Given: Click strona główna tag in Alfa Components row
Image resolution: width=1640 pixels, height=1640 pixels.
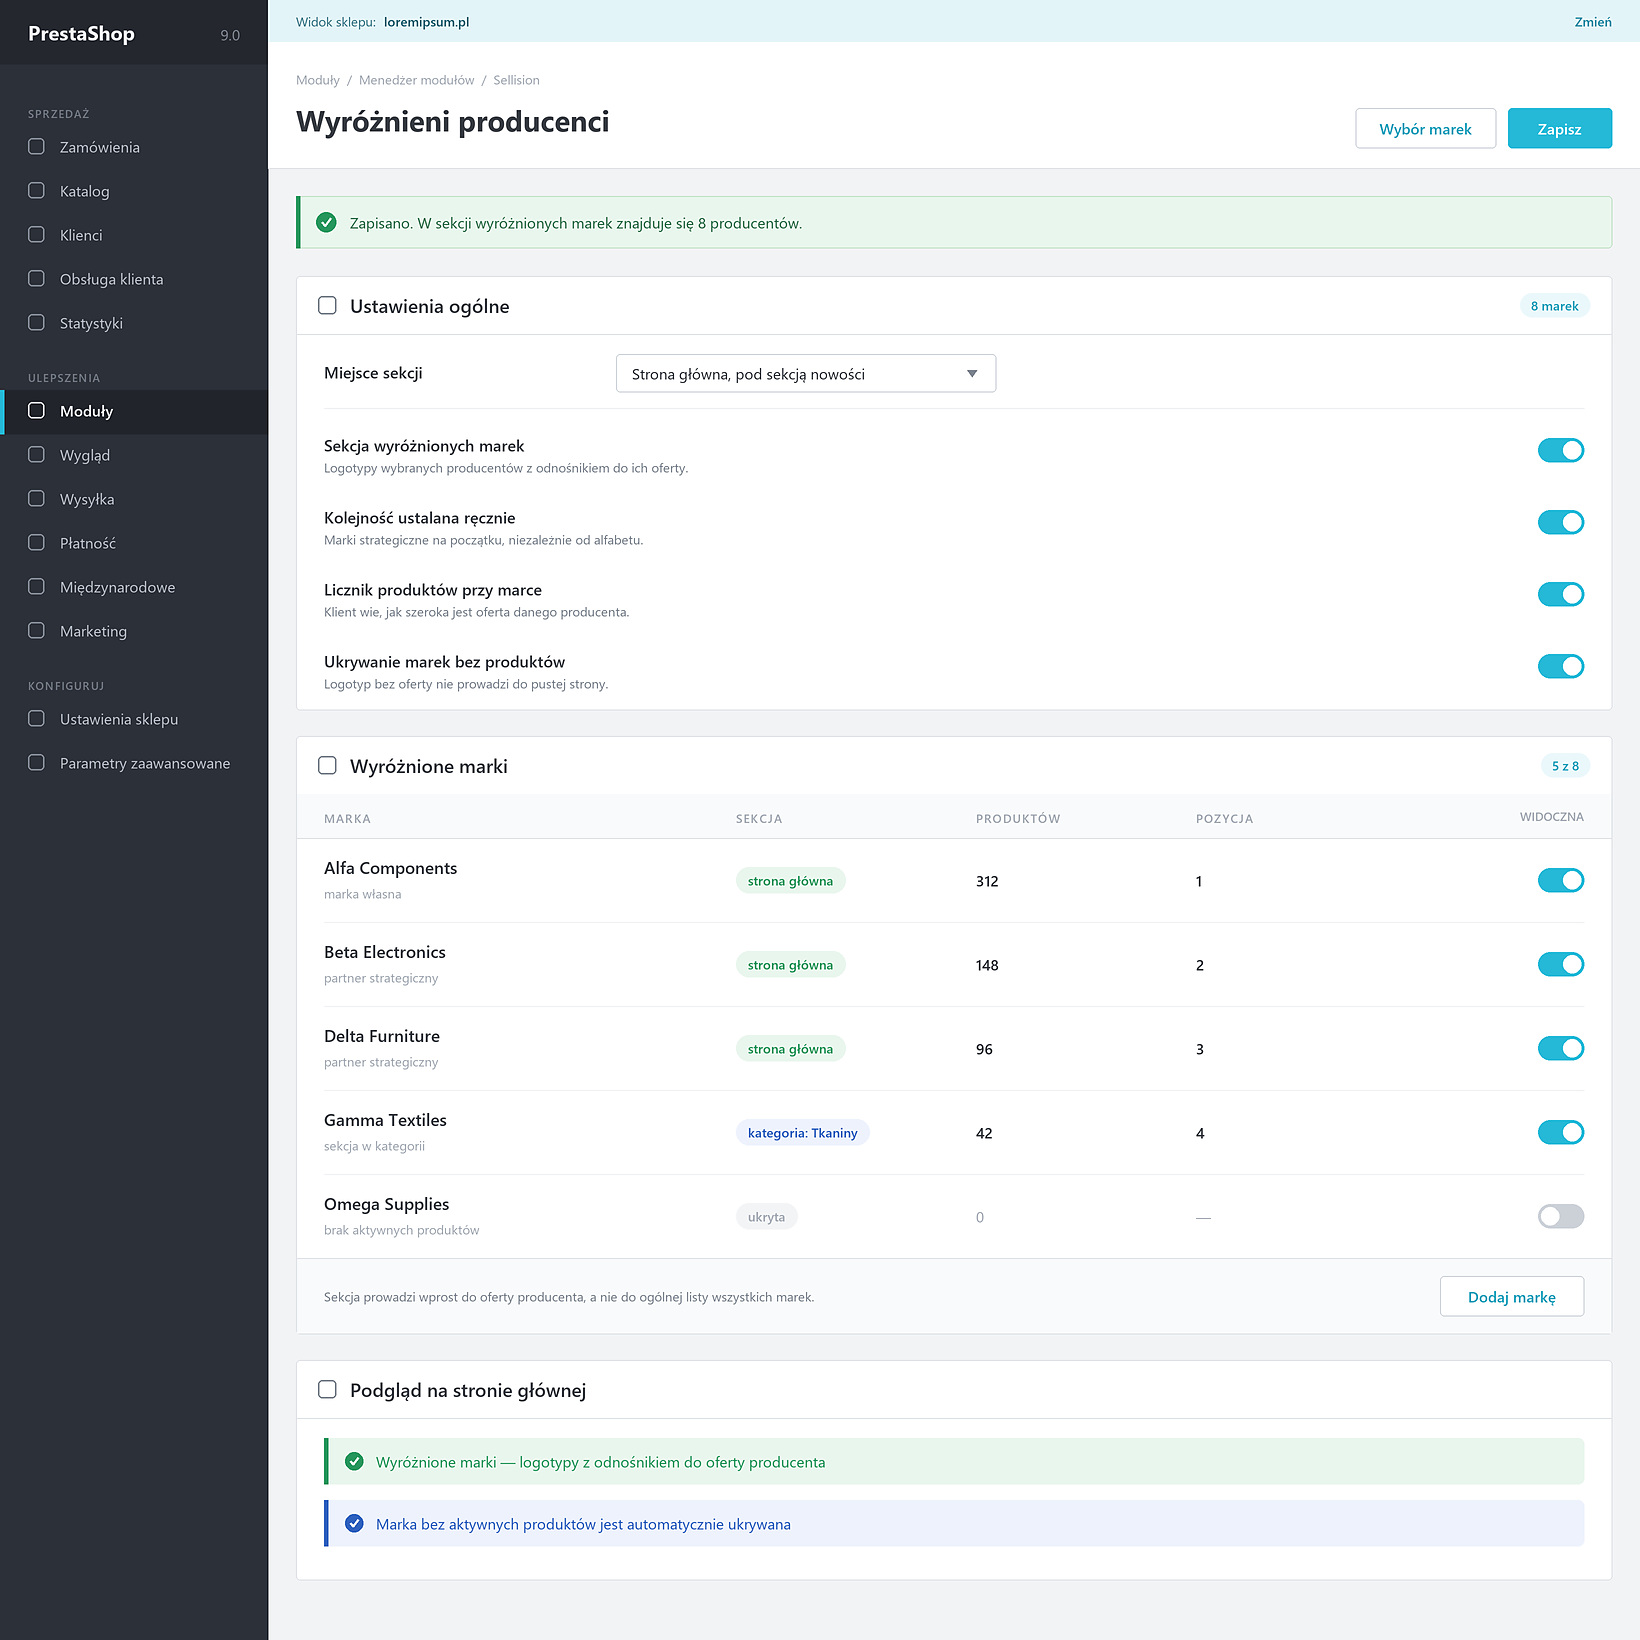Looking at the screenshot, I should [x=791, y=881].
